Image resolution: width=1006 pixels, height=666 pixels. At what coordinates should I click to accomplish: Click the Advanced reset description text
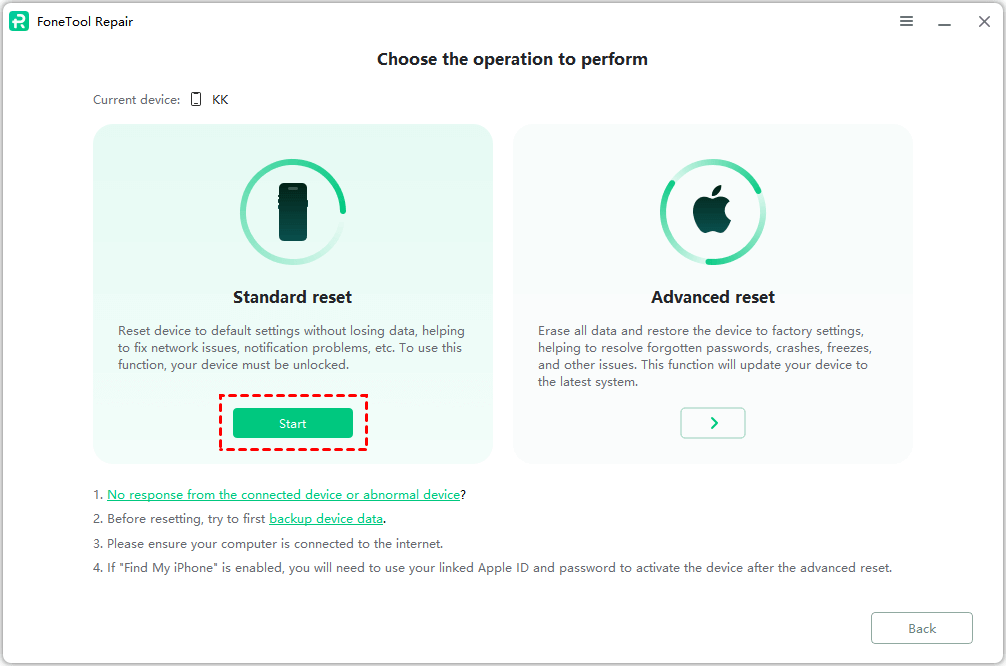click(705, 356)
